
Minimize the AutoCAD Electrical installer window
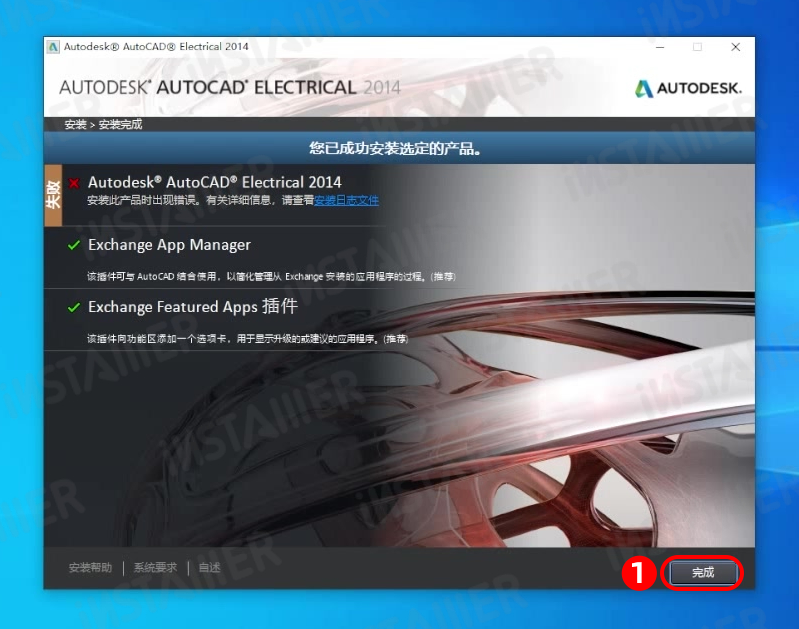point(660,47)
